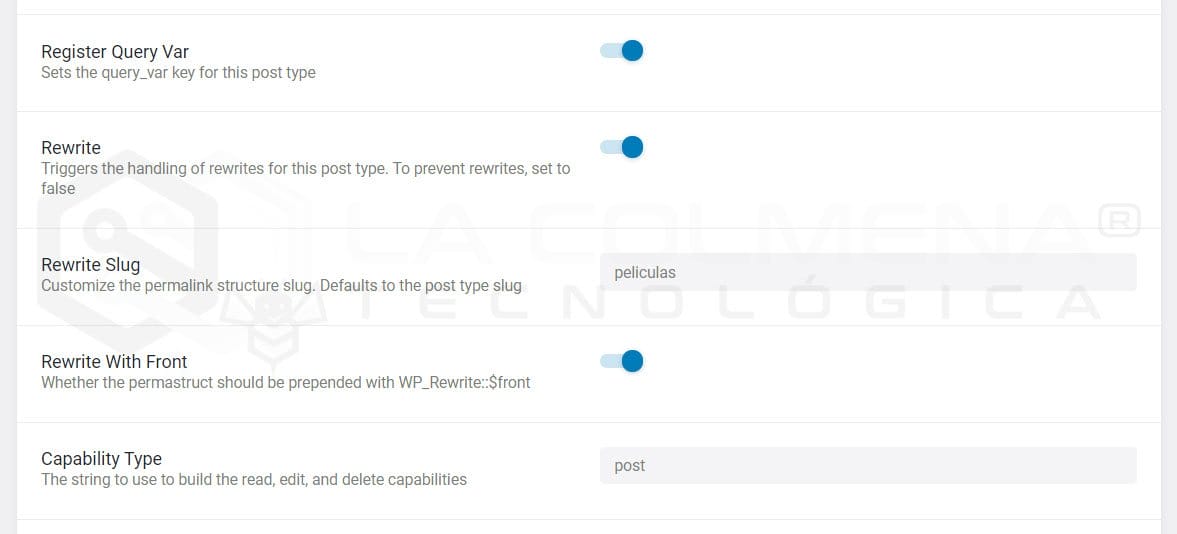
Task: Click the read, edit, delete capabilities description
Action: coord(254,480)
